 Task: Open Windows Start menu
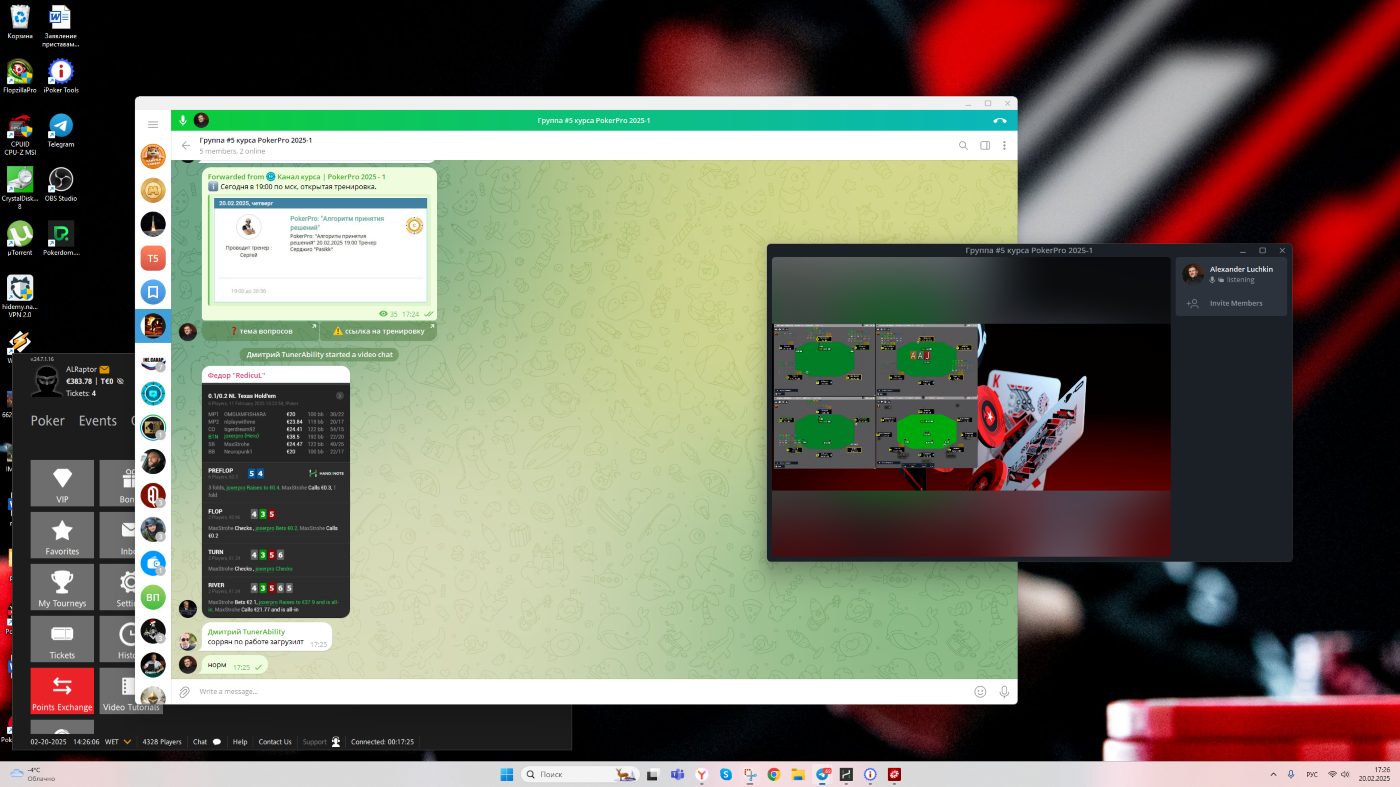point(506,774)
